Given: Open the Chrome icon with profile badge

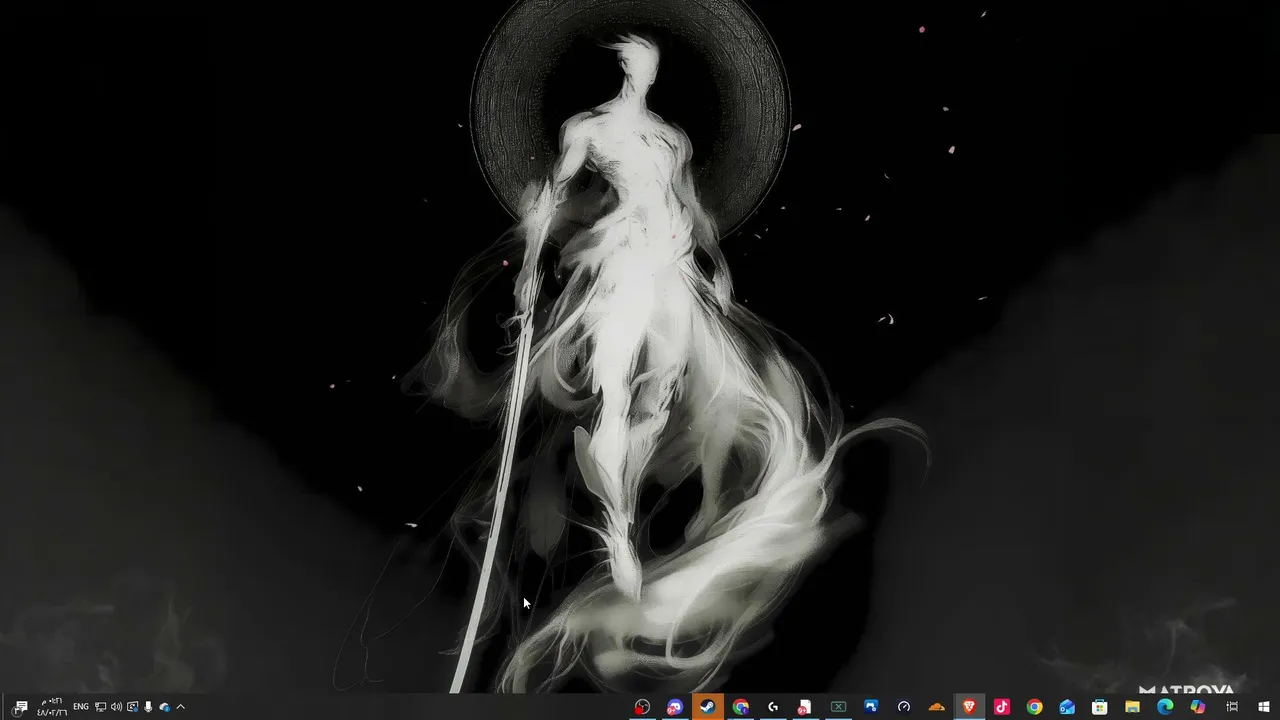Looking at the screenshot, I should [740, 707].
